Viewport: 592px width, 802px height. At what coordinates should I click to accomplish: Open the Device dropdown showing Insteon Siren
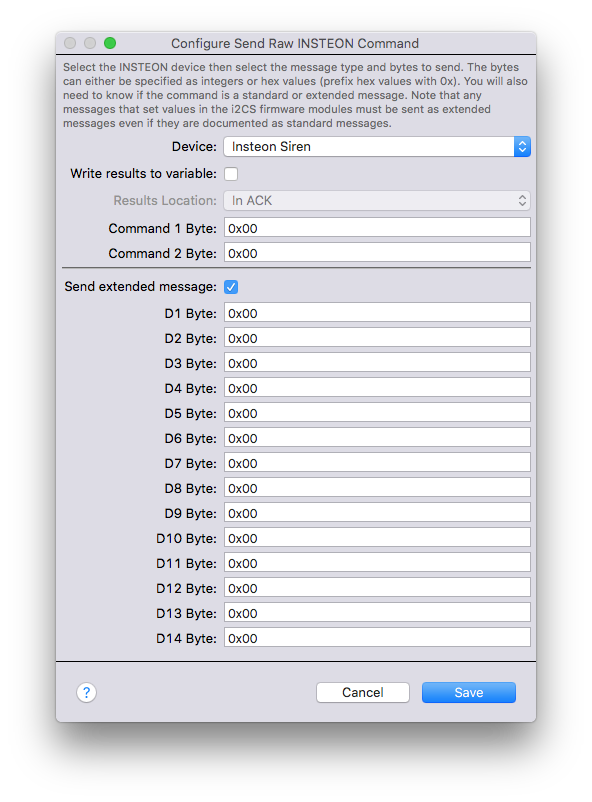[377, 147]
